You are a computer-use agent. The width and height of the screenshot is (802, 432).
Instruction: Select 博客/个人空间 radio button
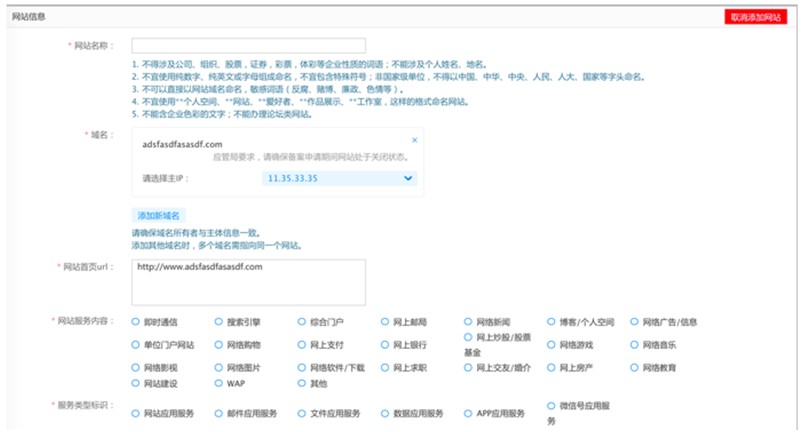(x=551, y=322)
